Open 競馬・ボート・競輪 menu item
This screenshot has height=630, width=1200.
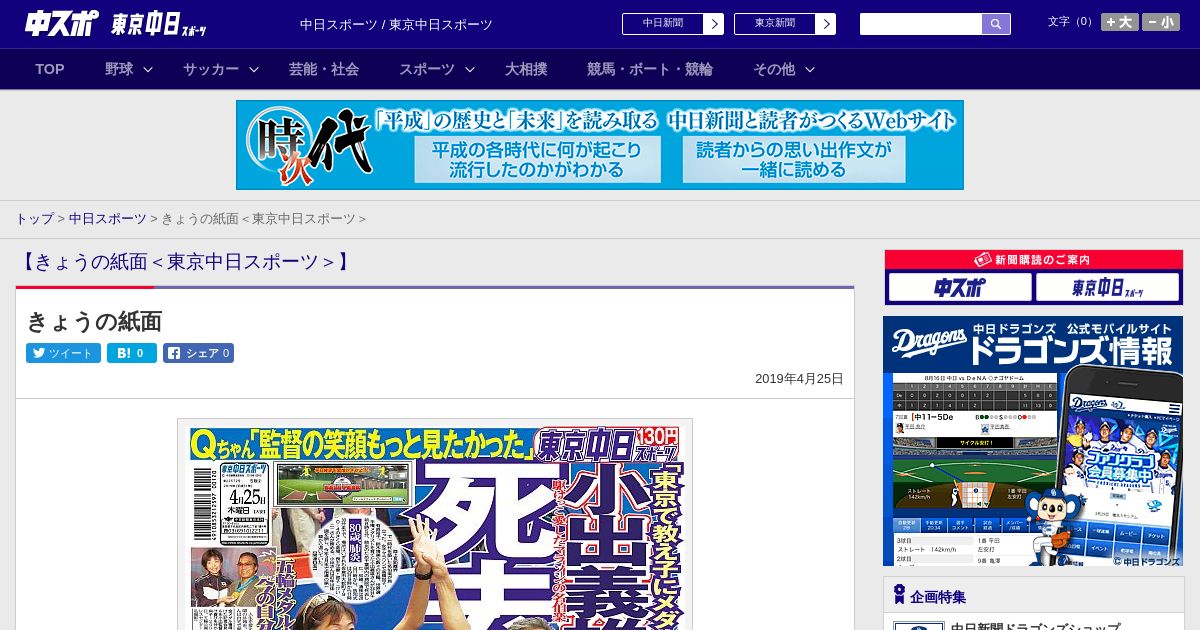[650, 69]
